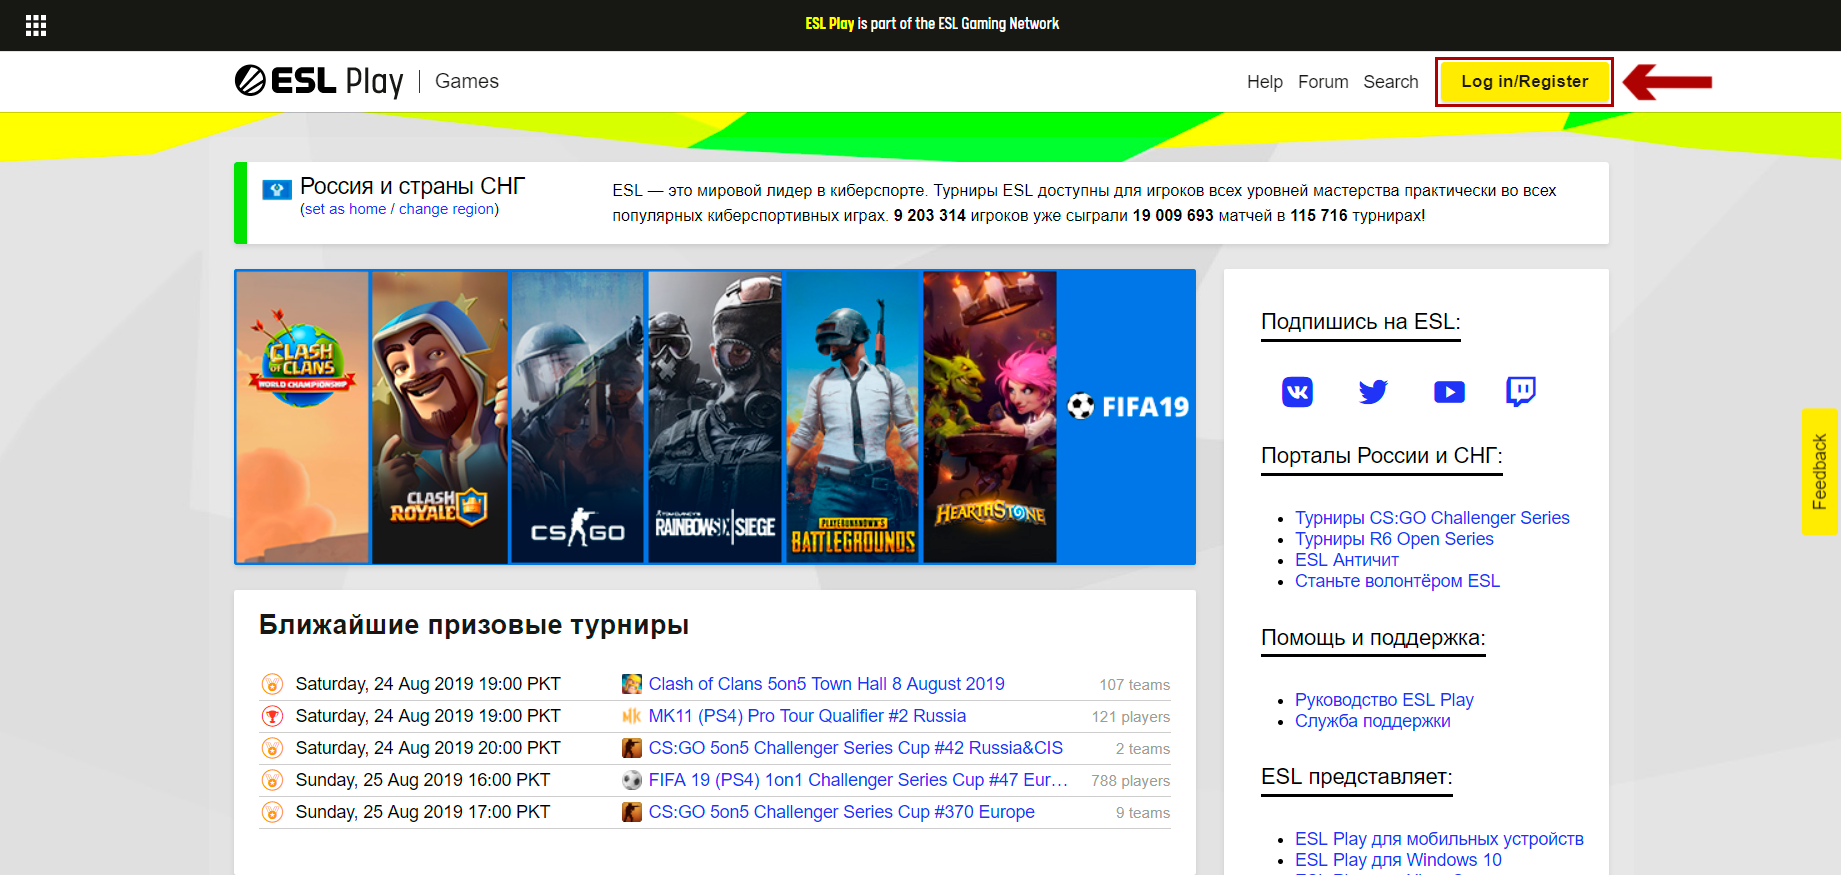Select the Rainbow Six Siege game banner

(x=715, y=417)
